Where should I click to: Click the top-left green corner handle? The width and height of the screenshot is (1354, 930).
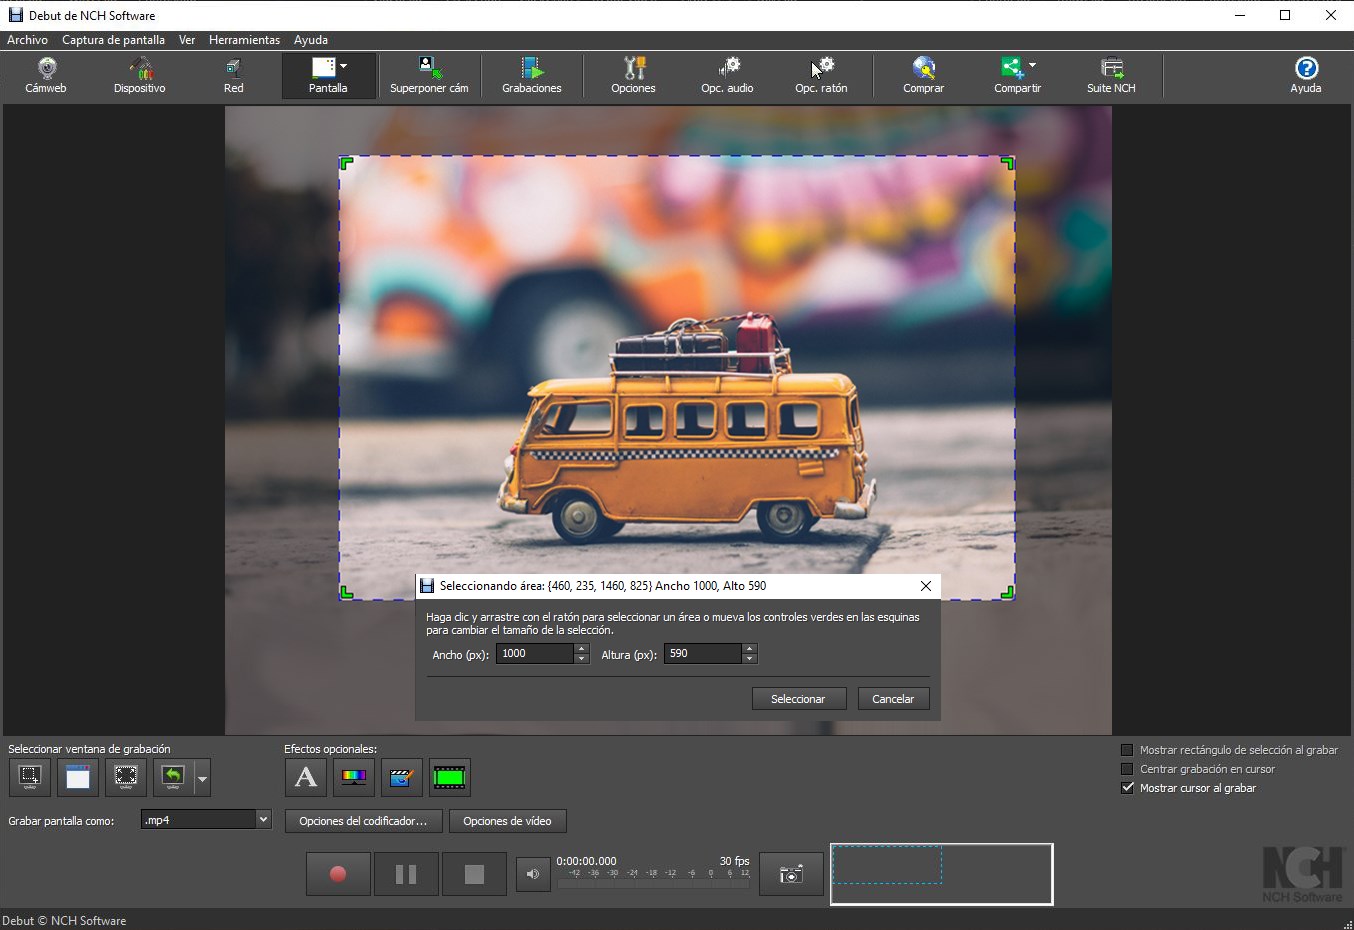(x=347, y=163)
